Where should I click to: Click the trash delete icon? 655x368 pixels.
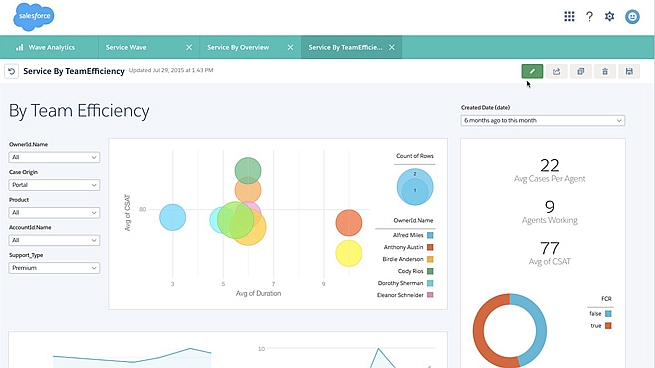coord(605,71)
